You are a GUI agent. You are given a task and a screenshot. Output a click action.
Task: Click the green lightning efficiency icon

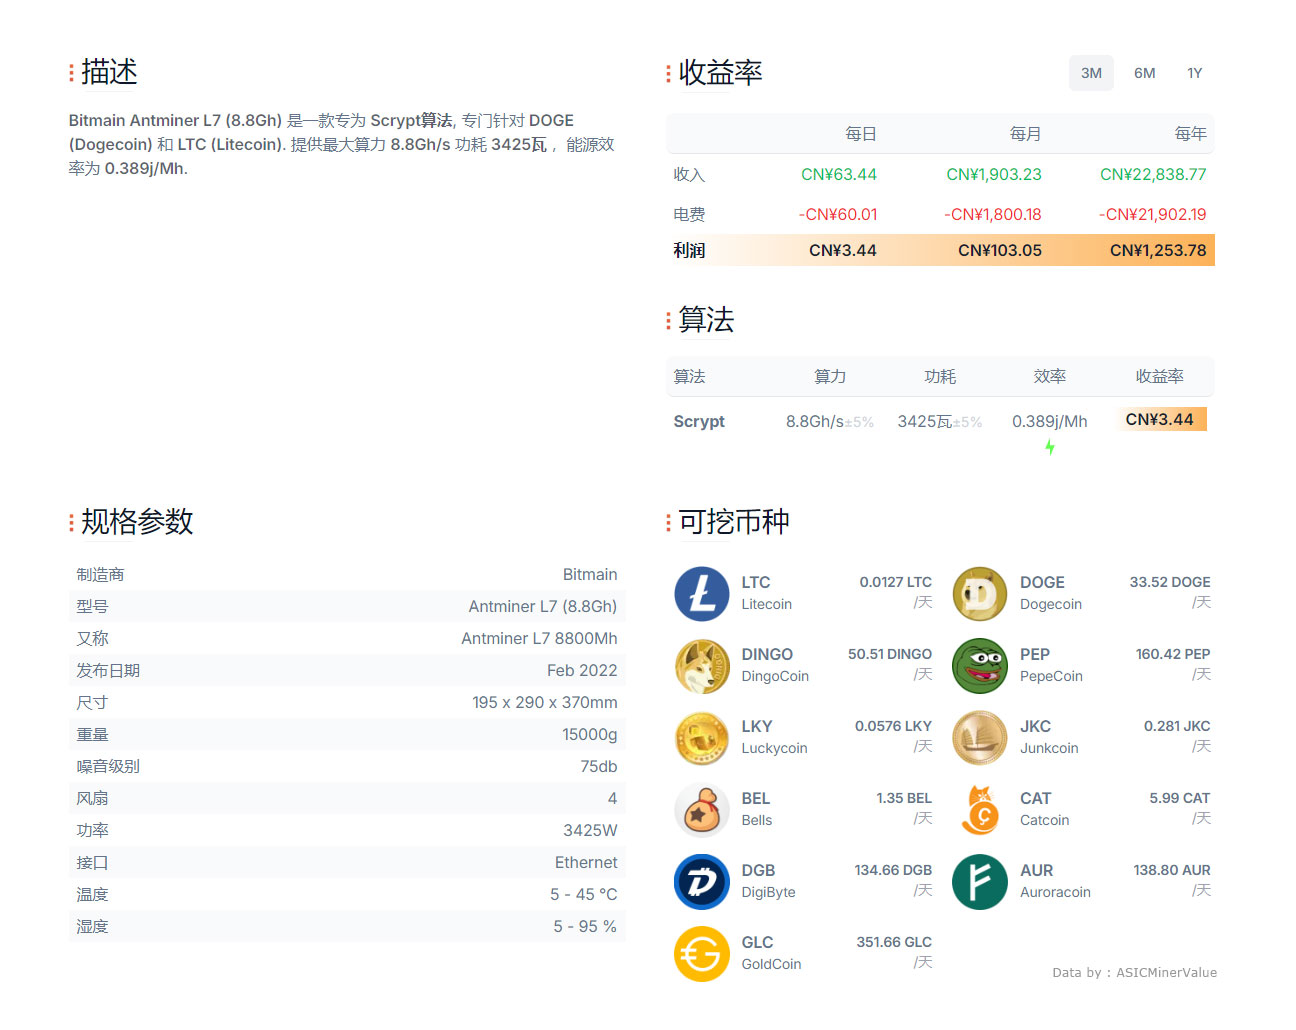point(1050,447)
